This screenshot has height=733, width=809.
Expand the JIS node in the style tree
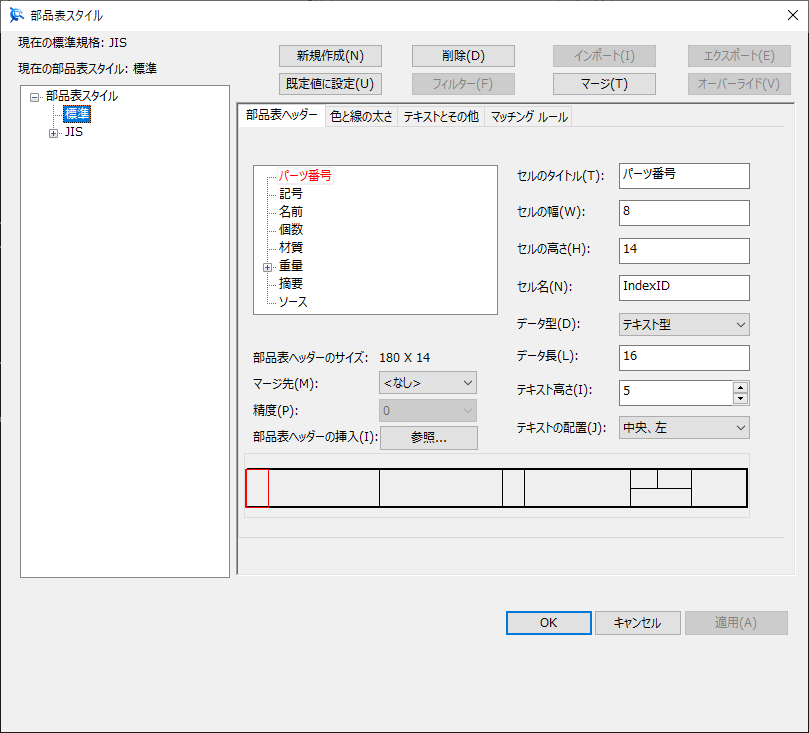click(51, 131)
